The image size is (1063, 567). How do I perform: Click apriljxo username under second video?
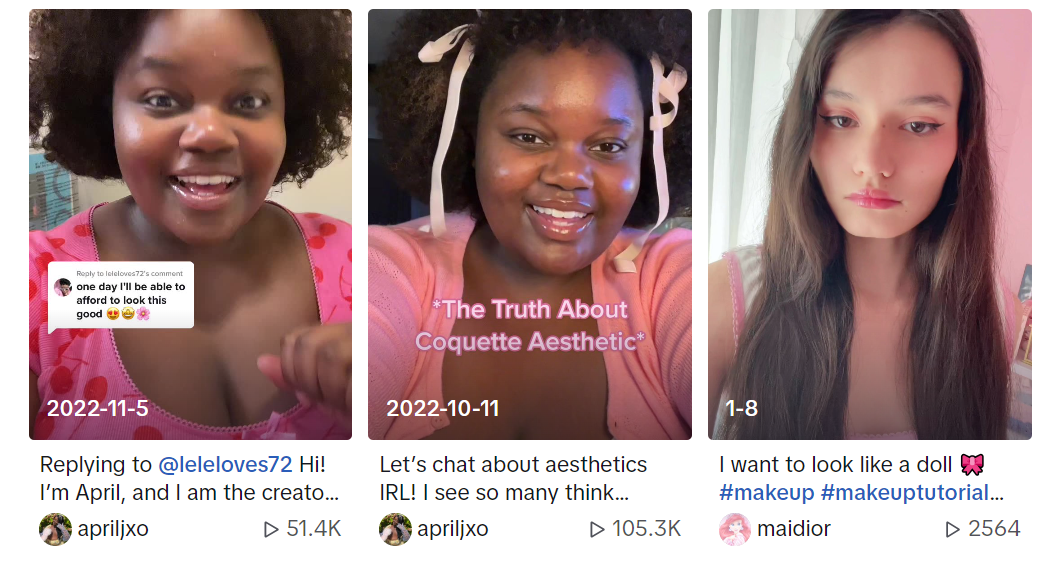(452, 529)
